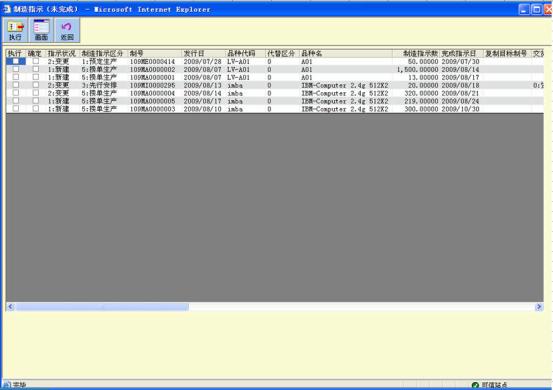Tick 执行 checkbox for row 109MI0000295
Viewport: 553px width, 390px height.
tap(16, 85)
